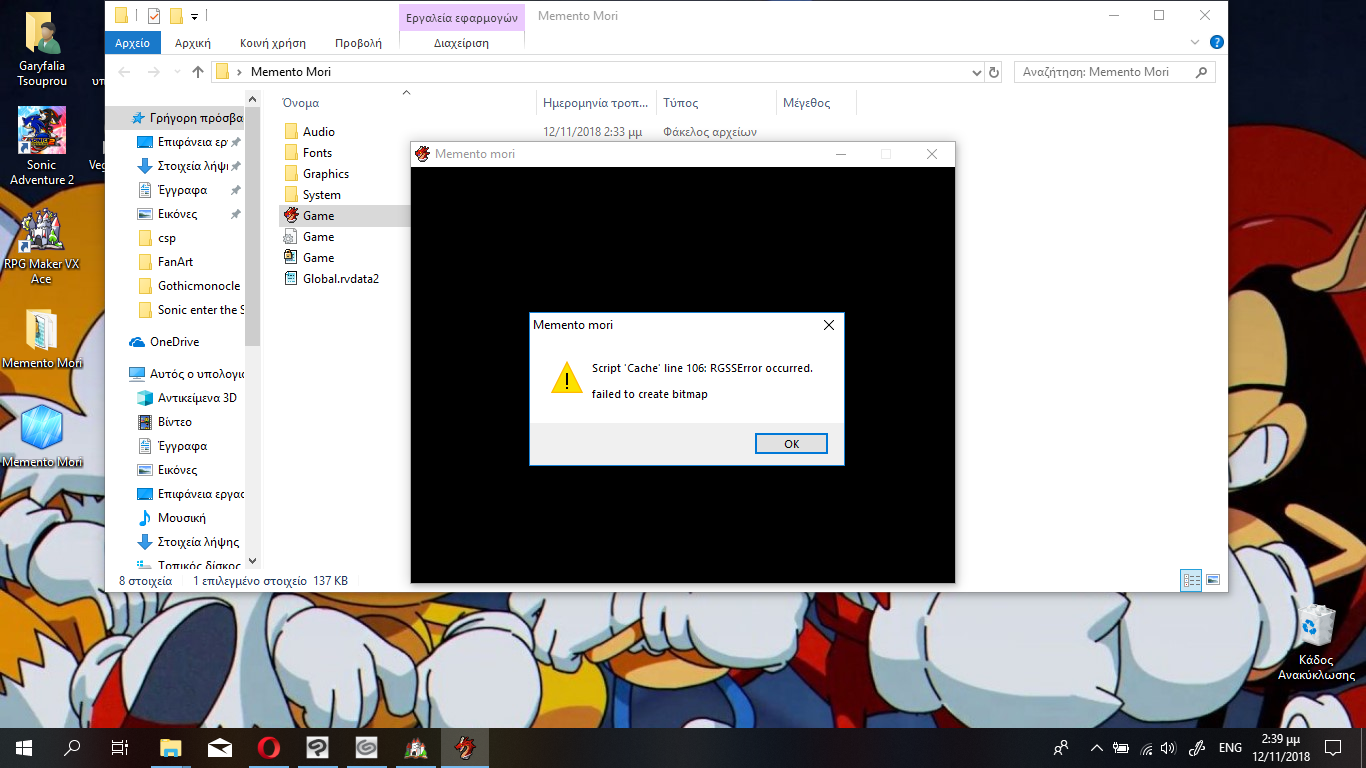Image resolution: width=1366 pixels, height=768 pixels.
Task: Launch Opera browser from the taskbar
Action: click(269, 747)
